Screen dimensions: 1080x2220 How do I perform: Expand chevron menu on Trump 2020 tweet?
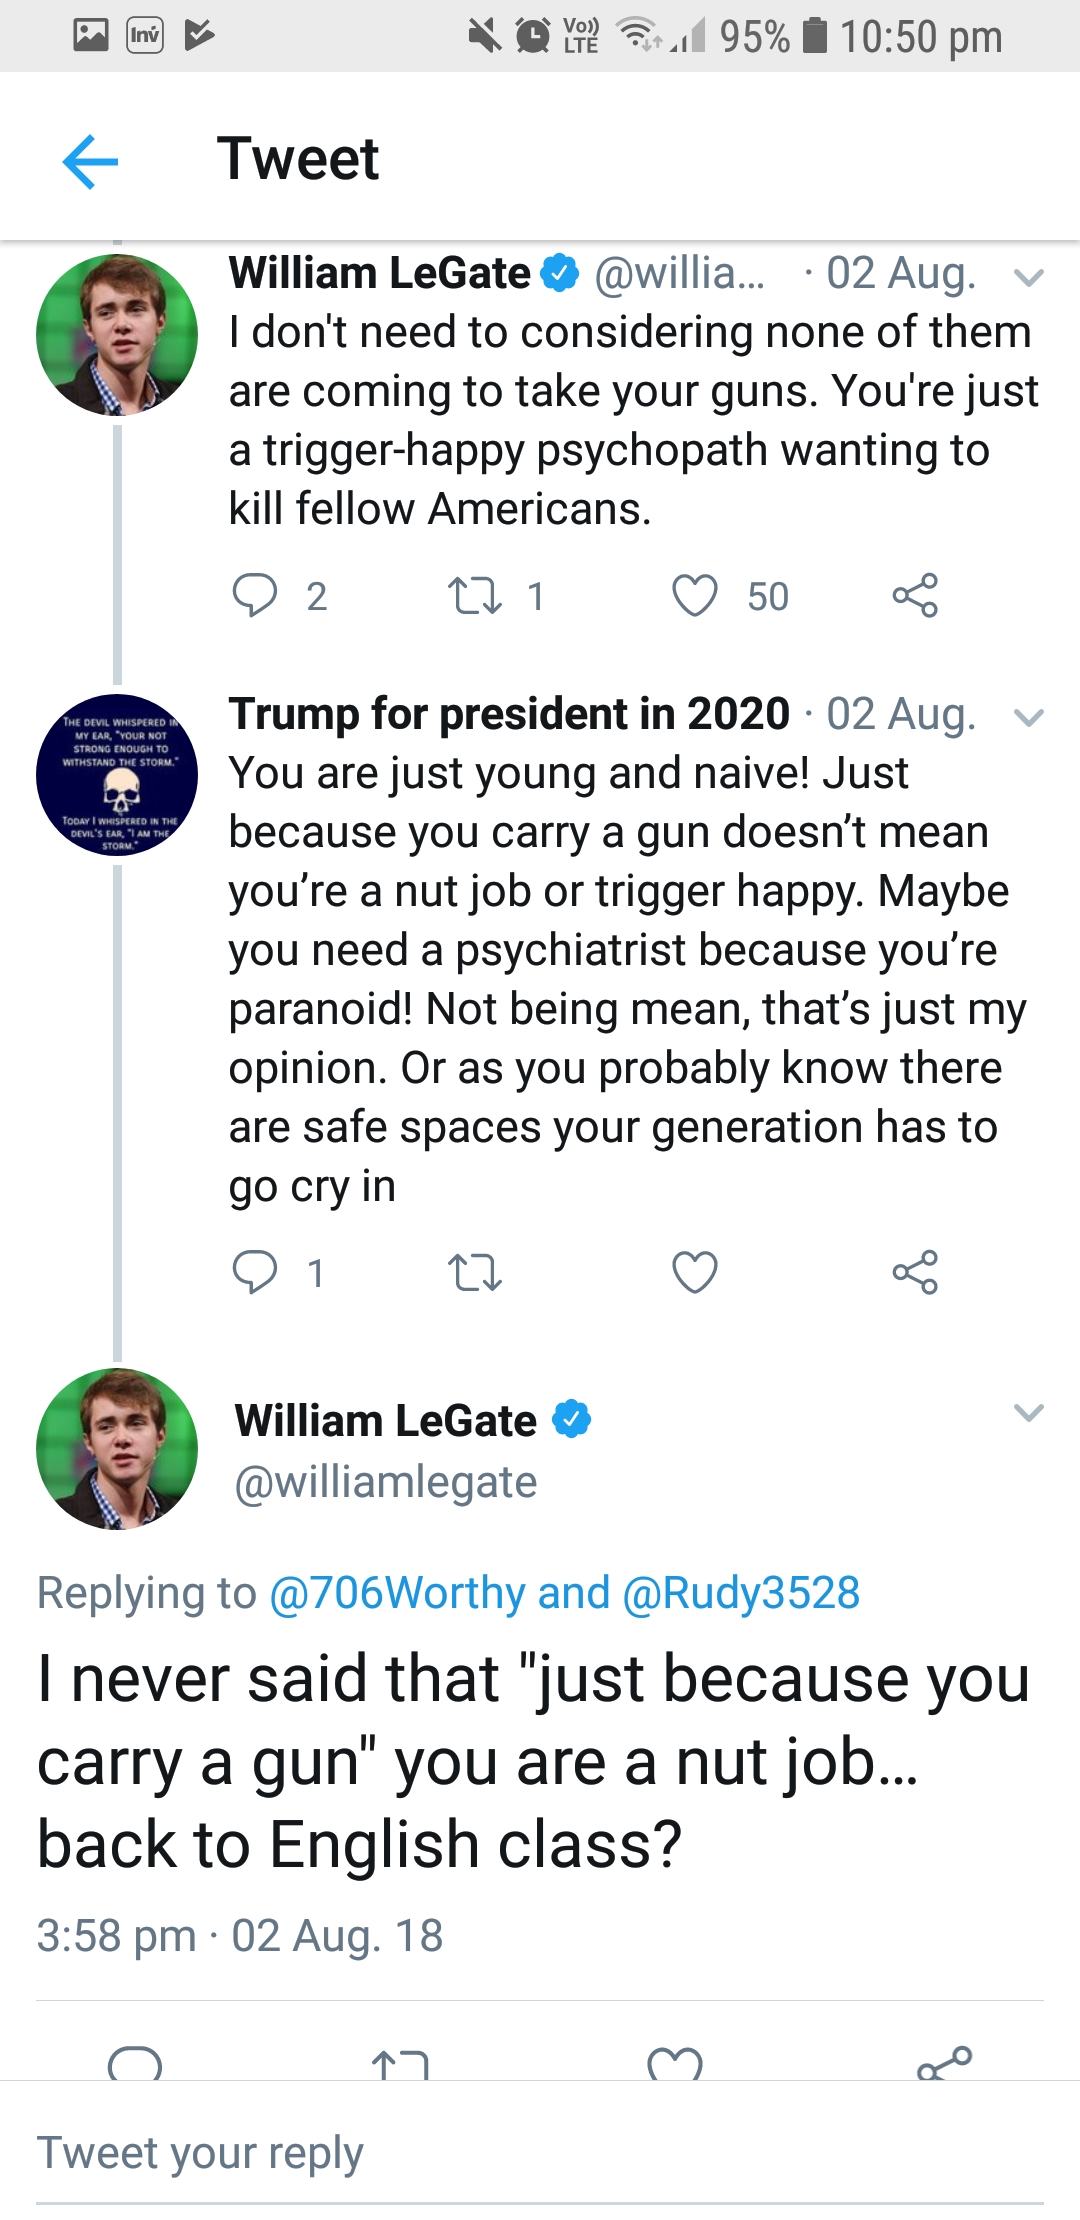point(1029,717)
